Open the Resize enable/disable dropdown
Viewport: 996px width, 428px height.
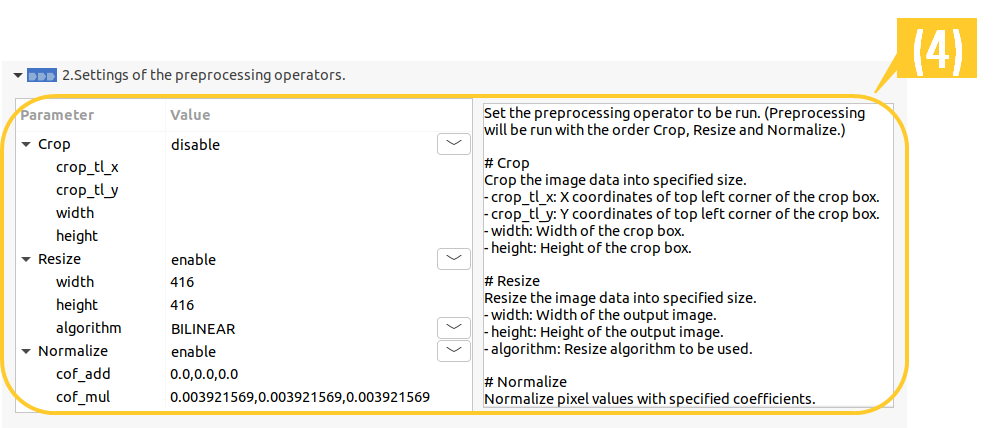pyautogui.click(x=453, y=259)
